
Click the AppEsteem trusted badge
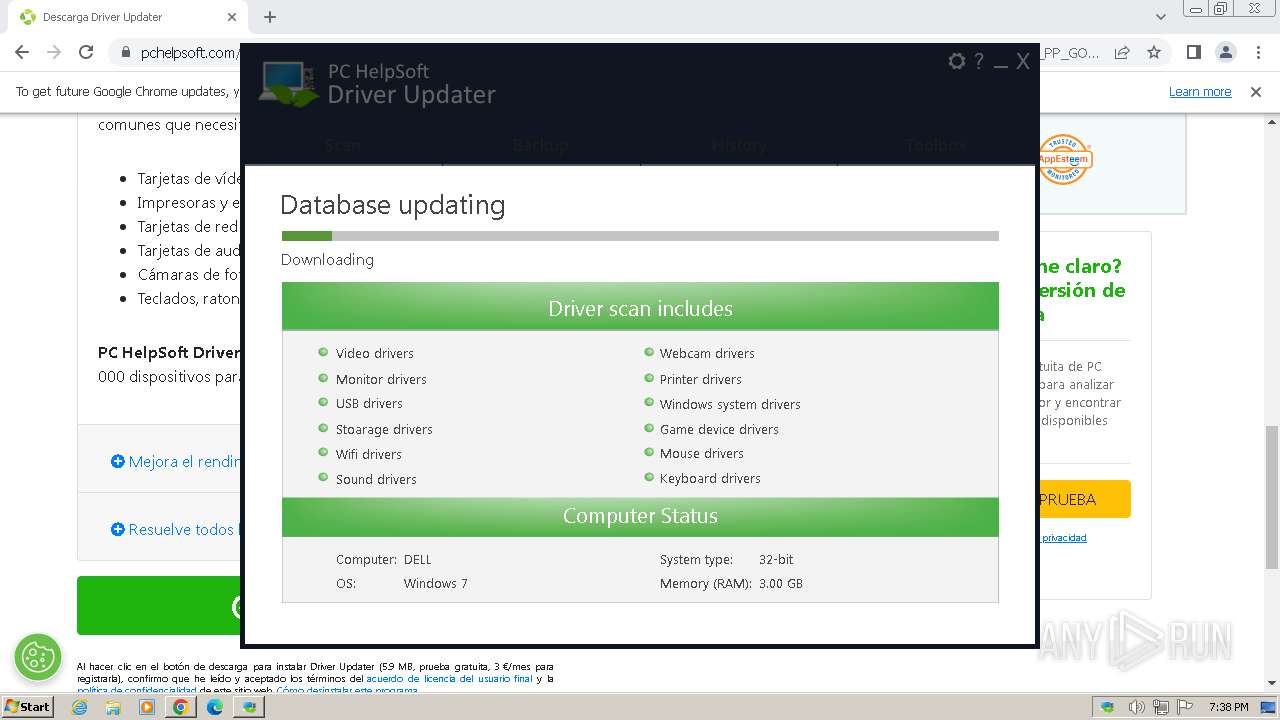point(1064,160)
